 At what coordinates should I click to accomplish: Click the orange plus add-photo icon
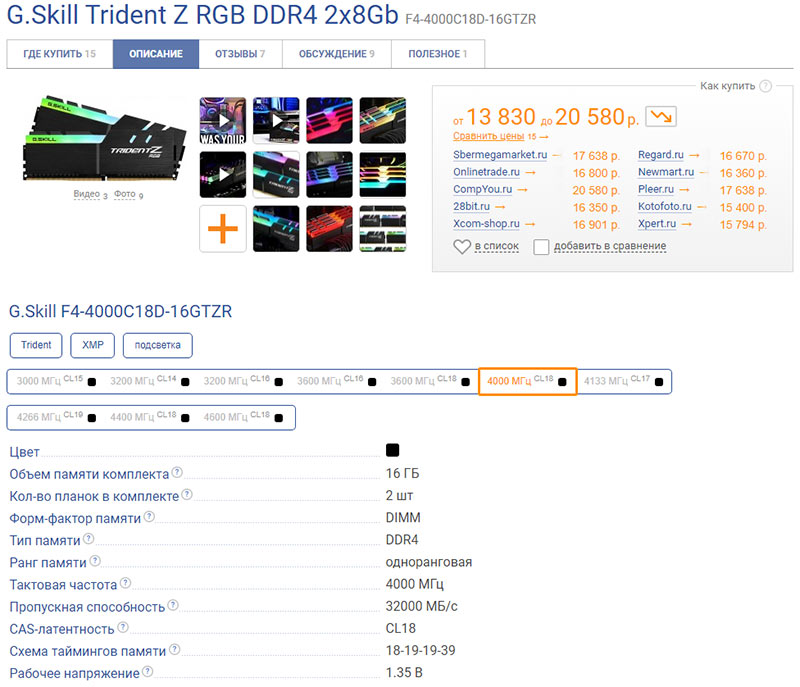[223, 229]
